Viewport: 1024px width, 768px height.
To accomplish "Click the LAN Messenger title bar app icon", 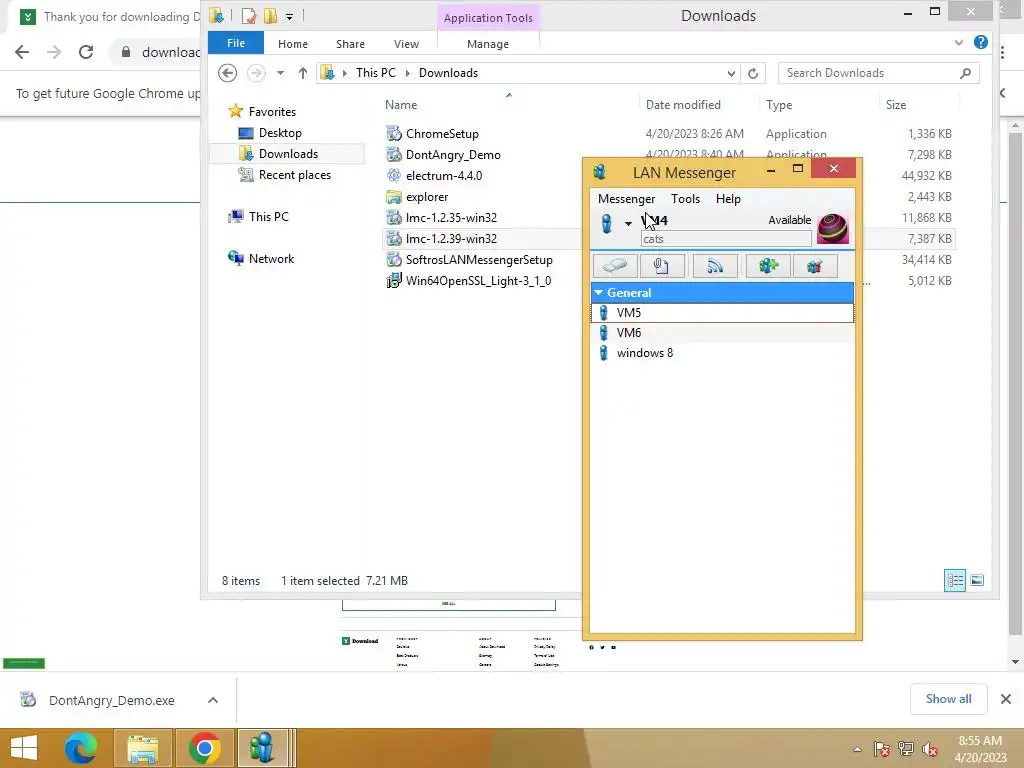I will pyautogui.click(x=599, y=172).
